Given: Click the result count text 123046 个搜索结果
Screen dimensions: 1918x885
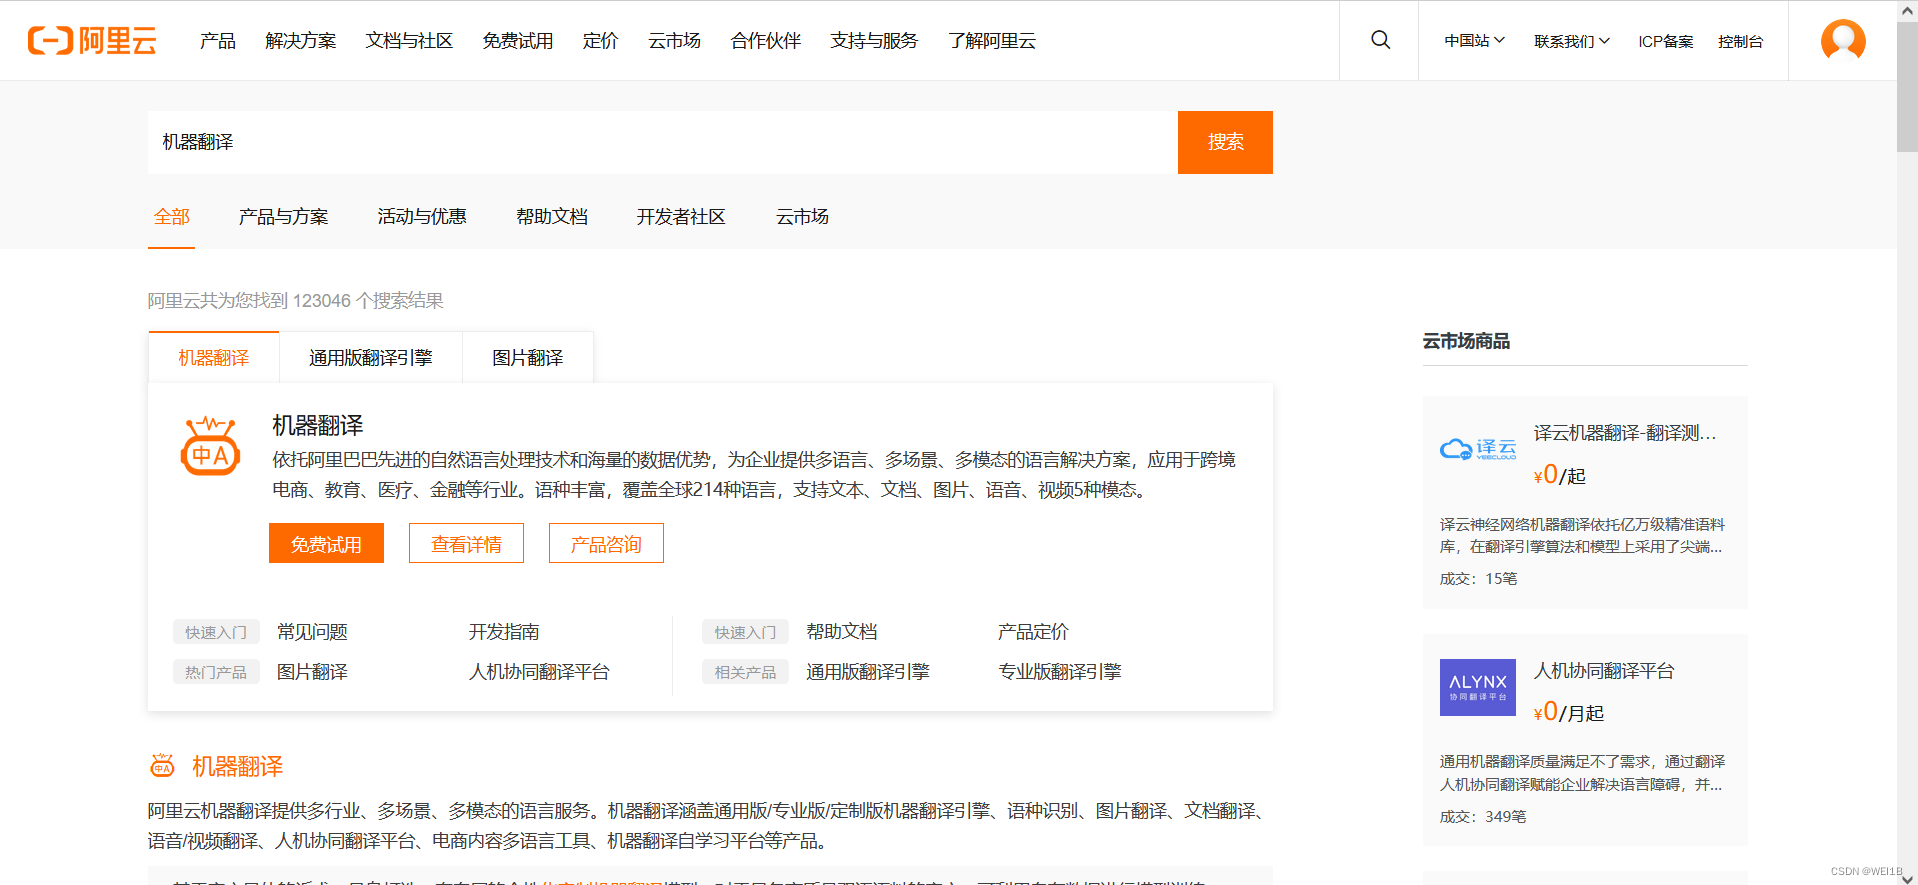Looking at the screenshot, I should [x=368, y=300].
